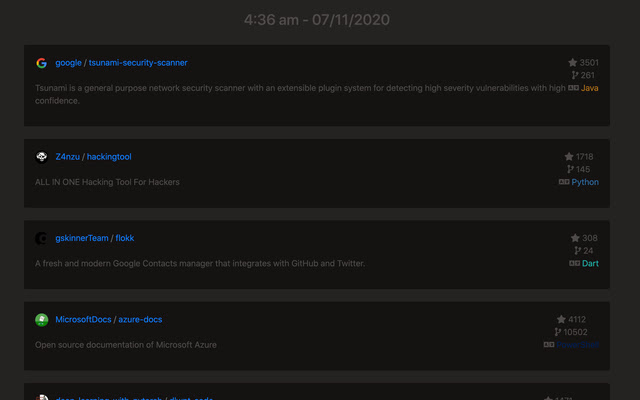Select the Python language label
This screenshot has width=640, height=400.
point(585,182)
